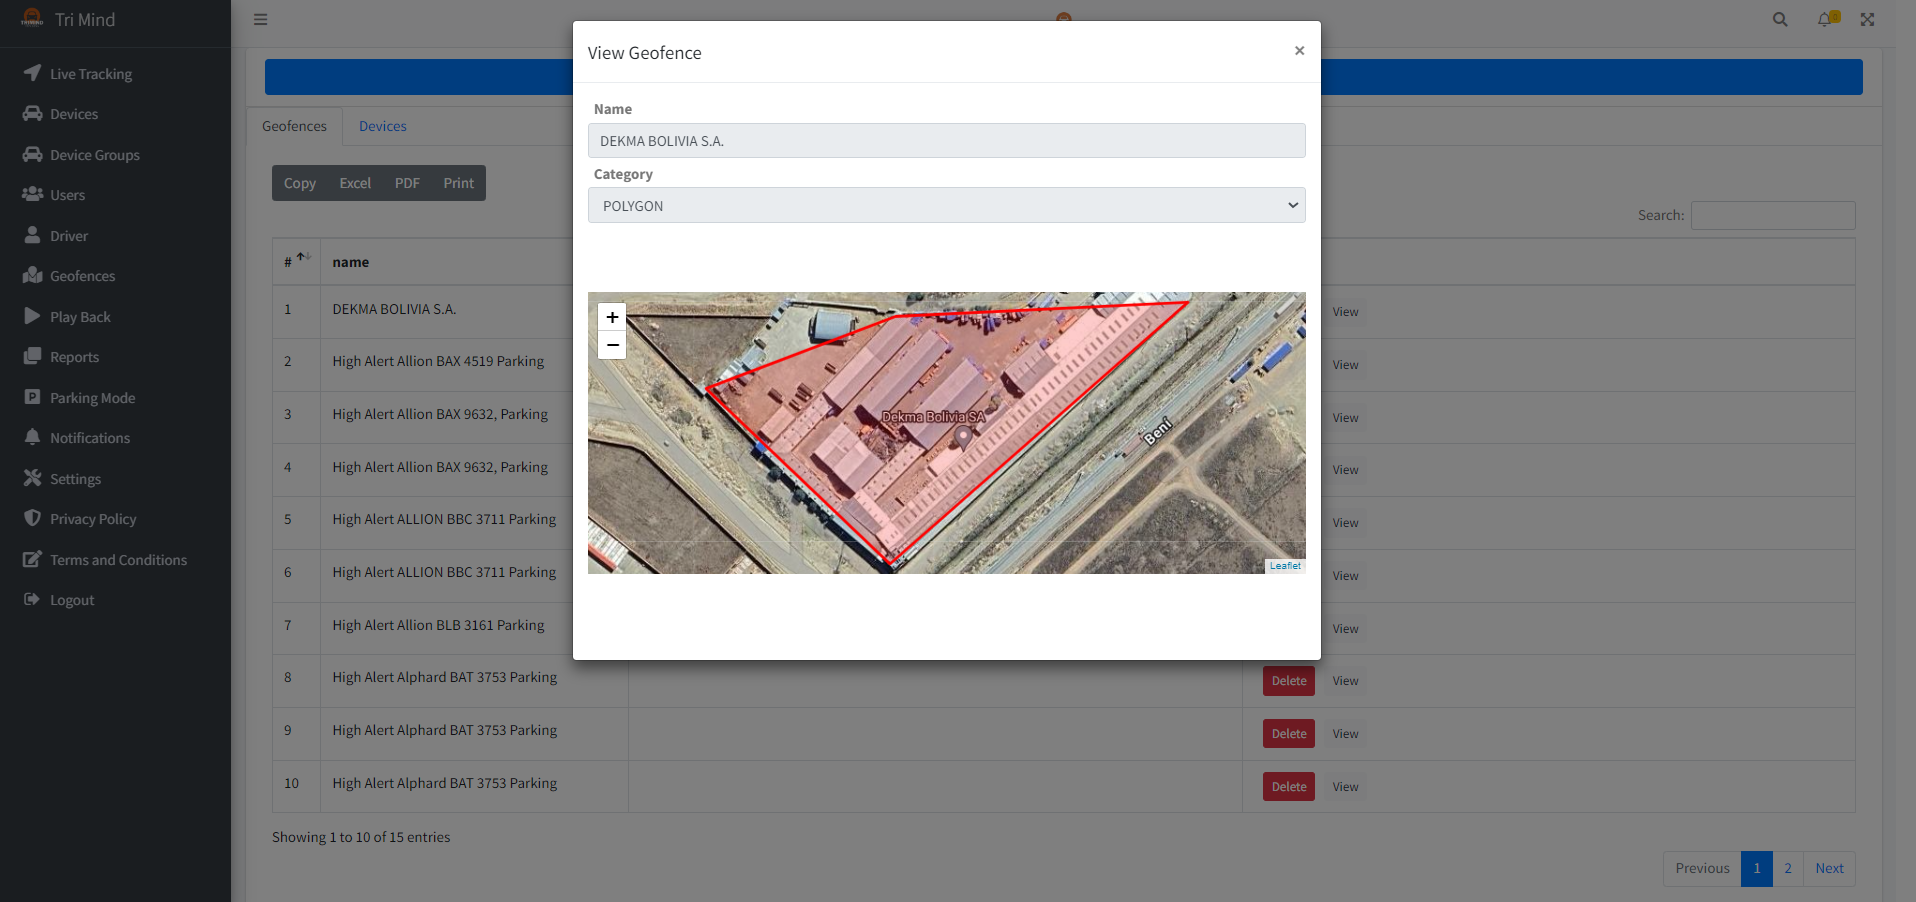Open the Driver section in sidebar
Viewport: 1916px width, 902px height.
[70, 235]
